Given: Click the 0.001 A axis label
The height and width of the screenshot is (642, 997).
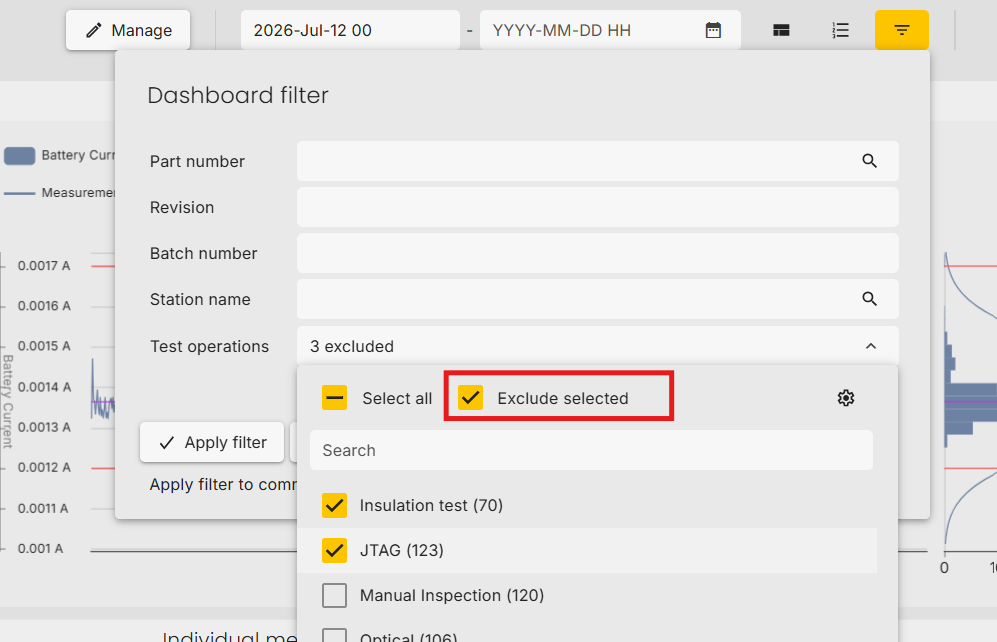Looking at the screenshot, I should (x=40, y=549).
